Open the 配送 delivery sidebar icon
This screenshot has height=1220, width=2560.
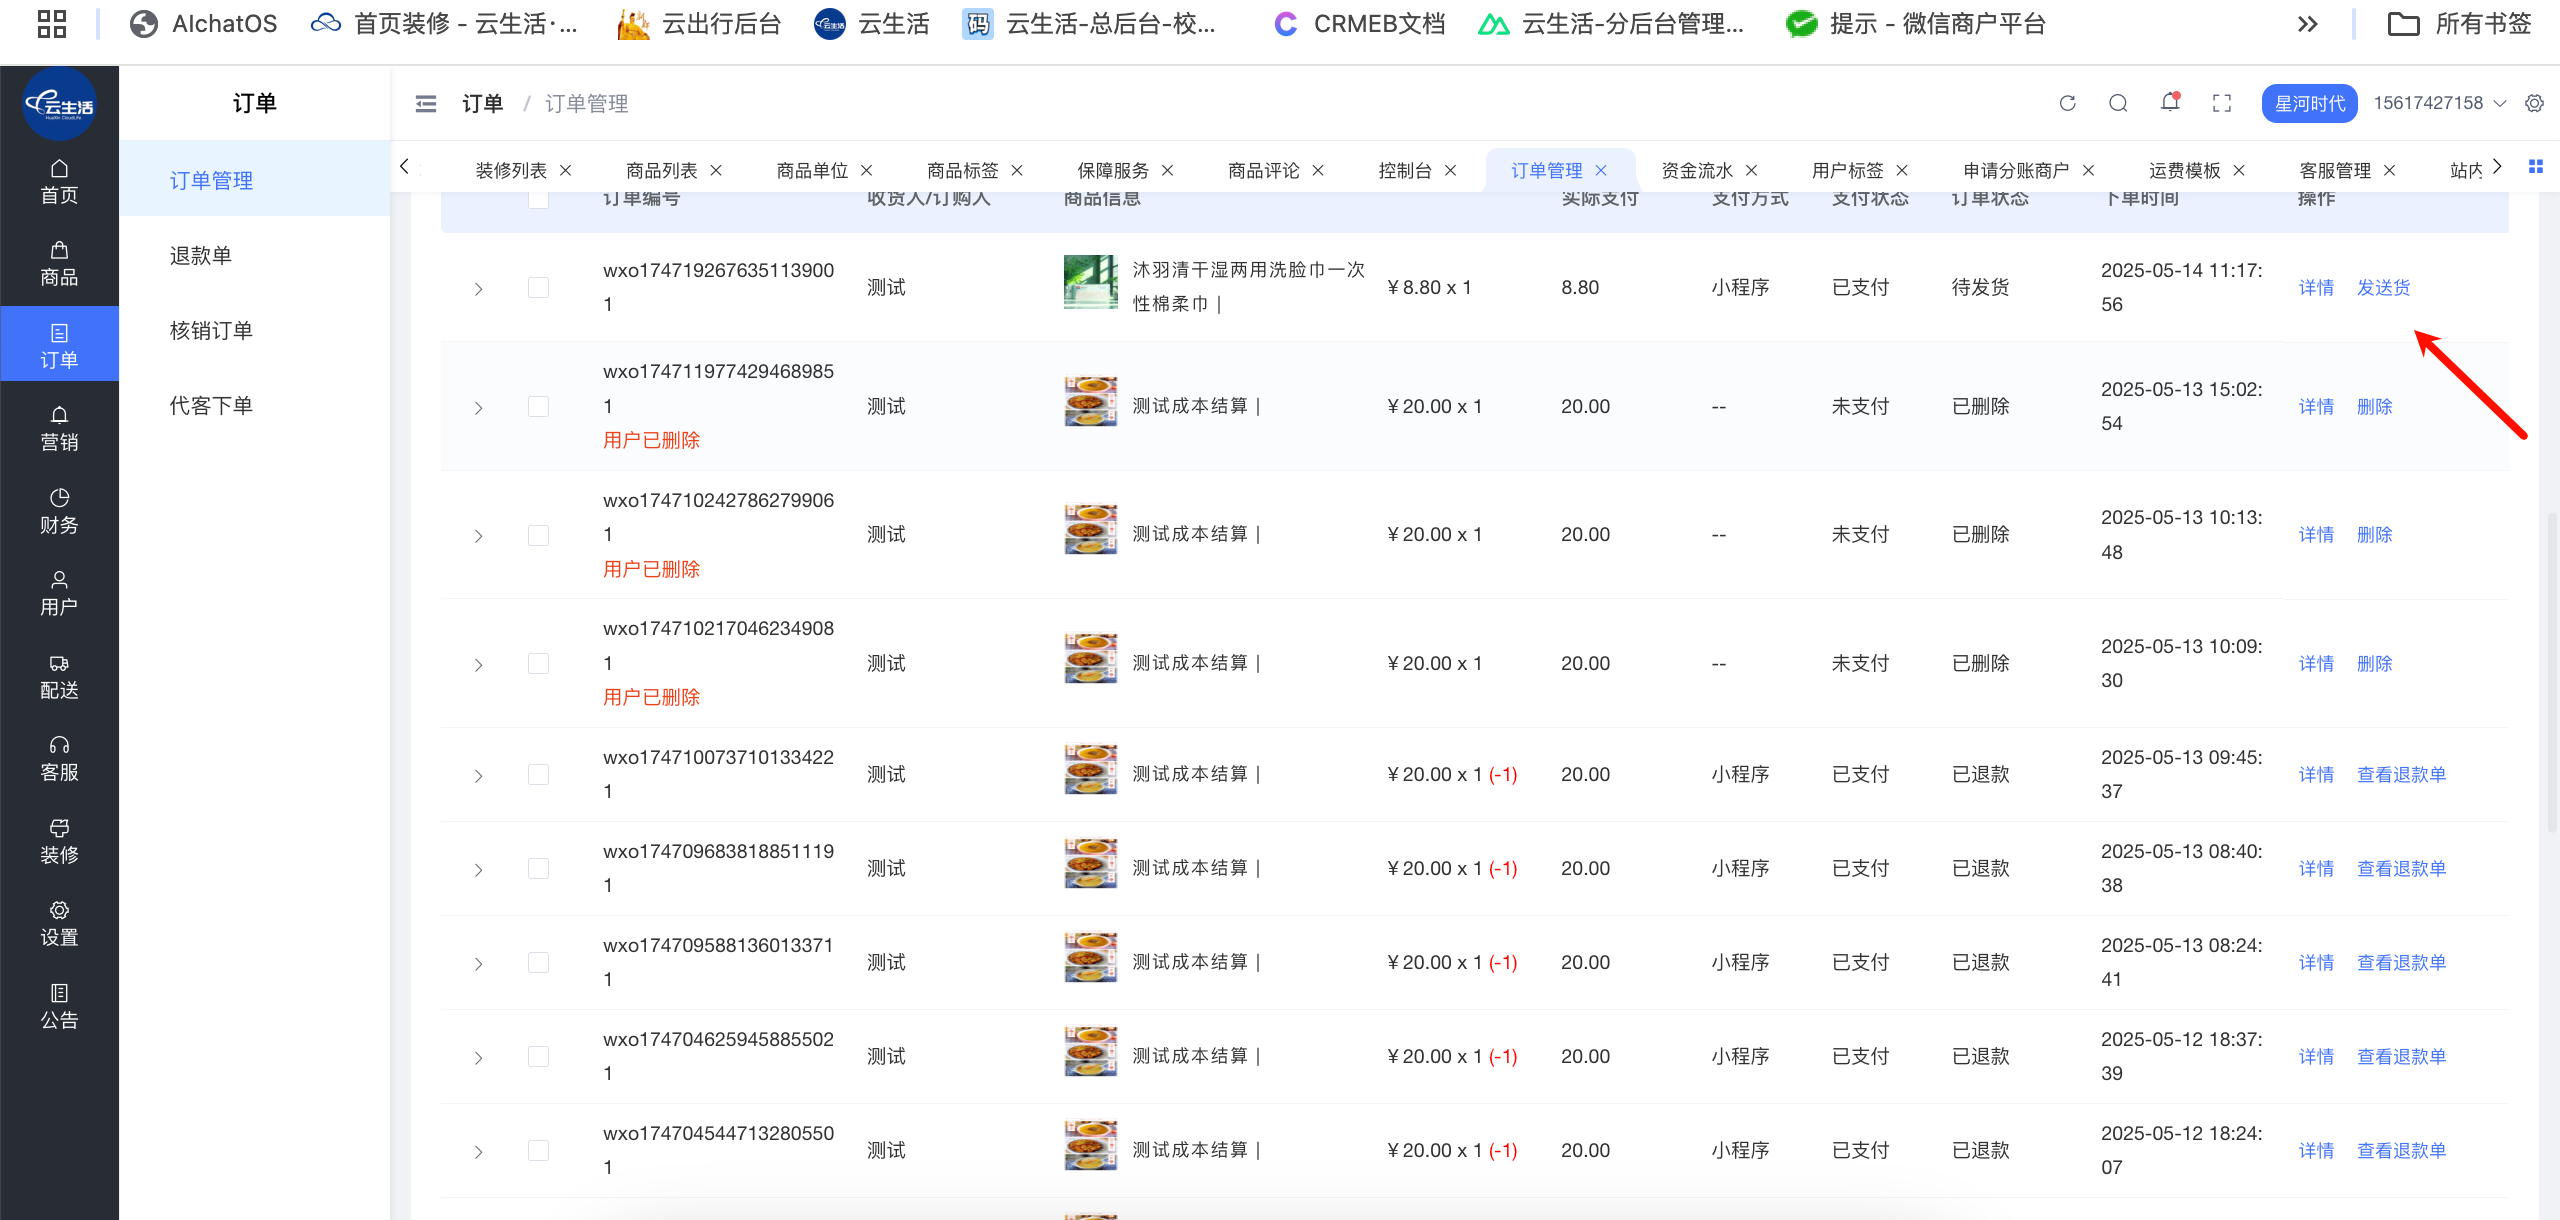[59, 677]
